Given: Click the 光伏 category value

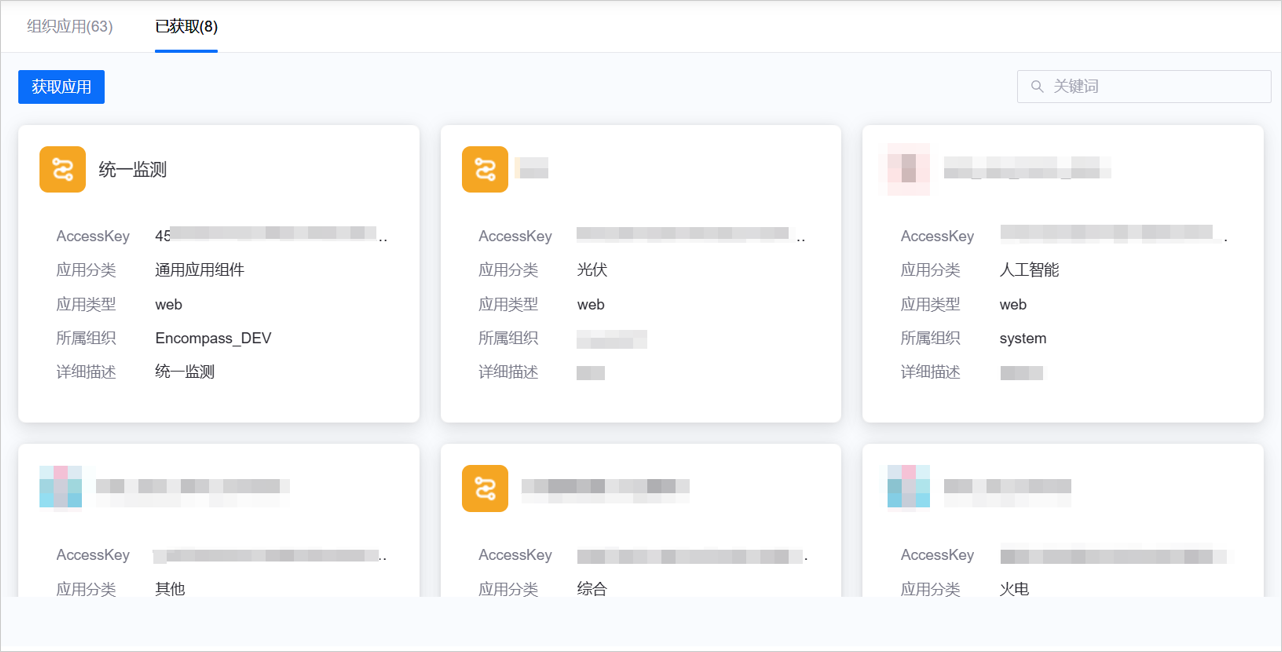Looking at the screenshot, I should 592,270.
